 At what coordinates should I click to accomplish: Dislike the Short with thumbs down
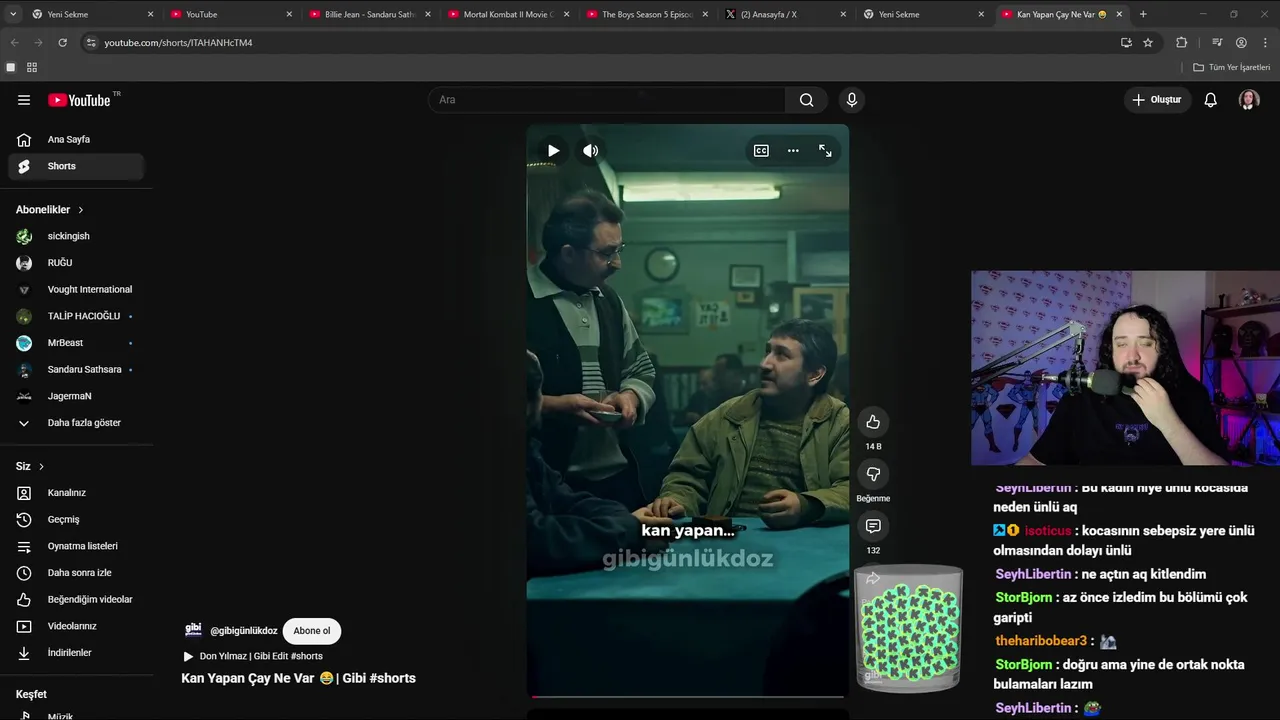click(x=873, y=474)
